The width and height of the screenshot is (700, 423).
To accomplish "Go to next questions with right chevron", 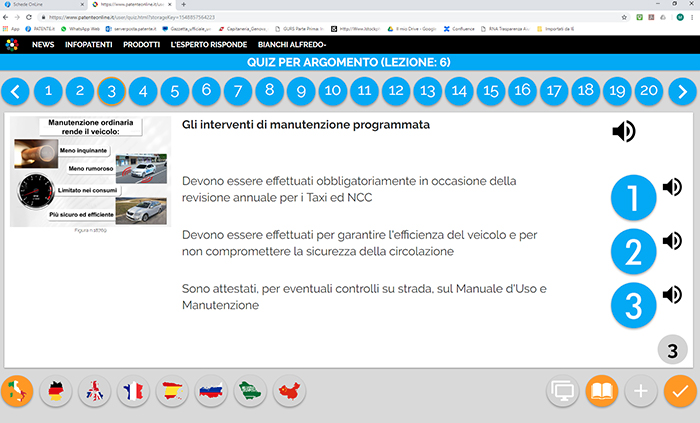I will (682, 93).
